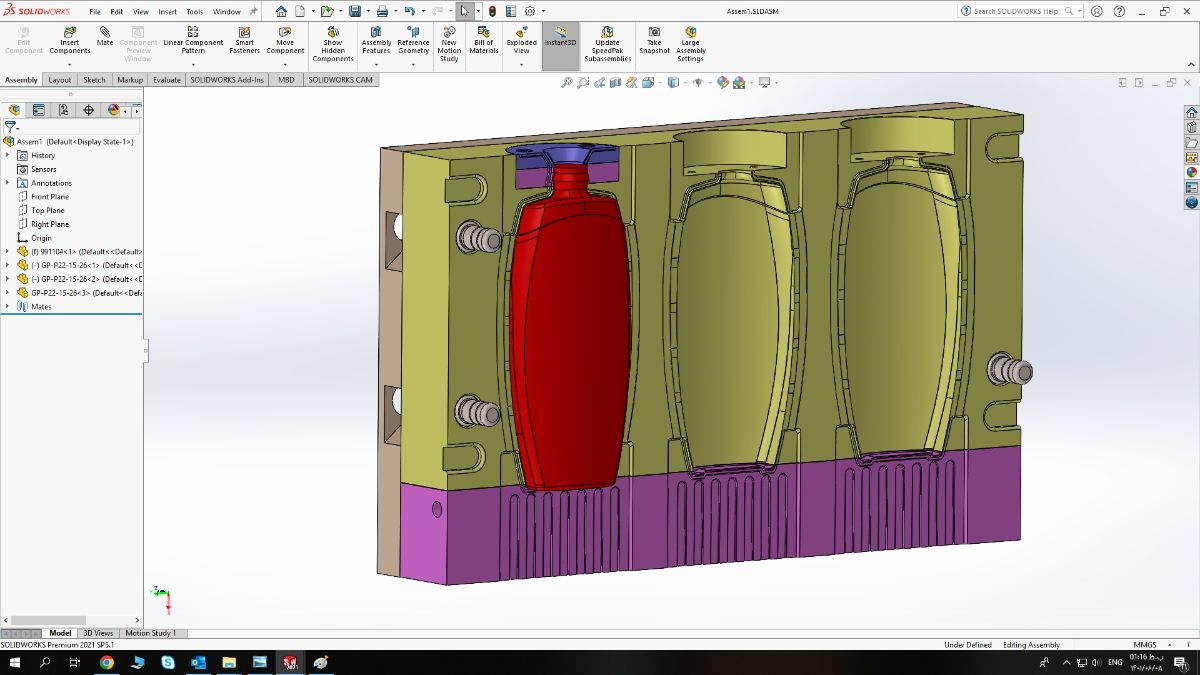
Task: Expand the Annotations tree node
Action: [8, 183]
